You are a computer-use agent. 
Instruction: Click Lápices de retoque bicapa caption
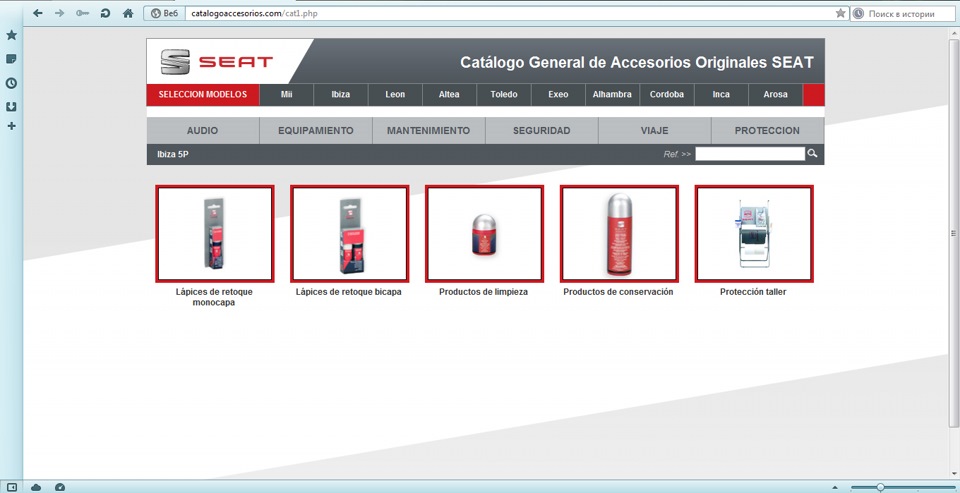(349, 292)
